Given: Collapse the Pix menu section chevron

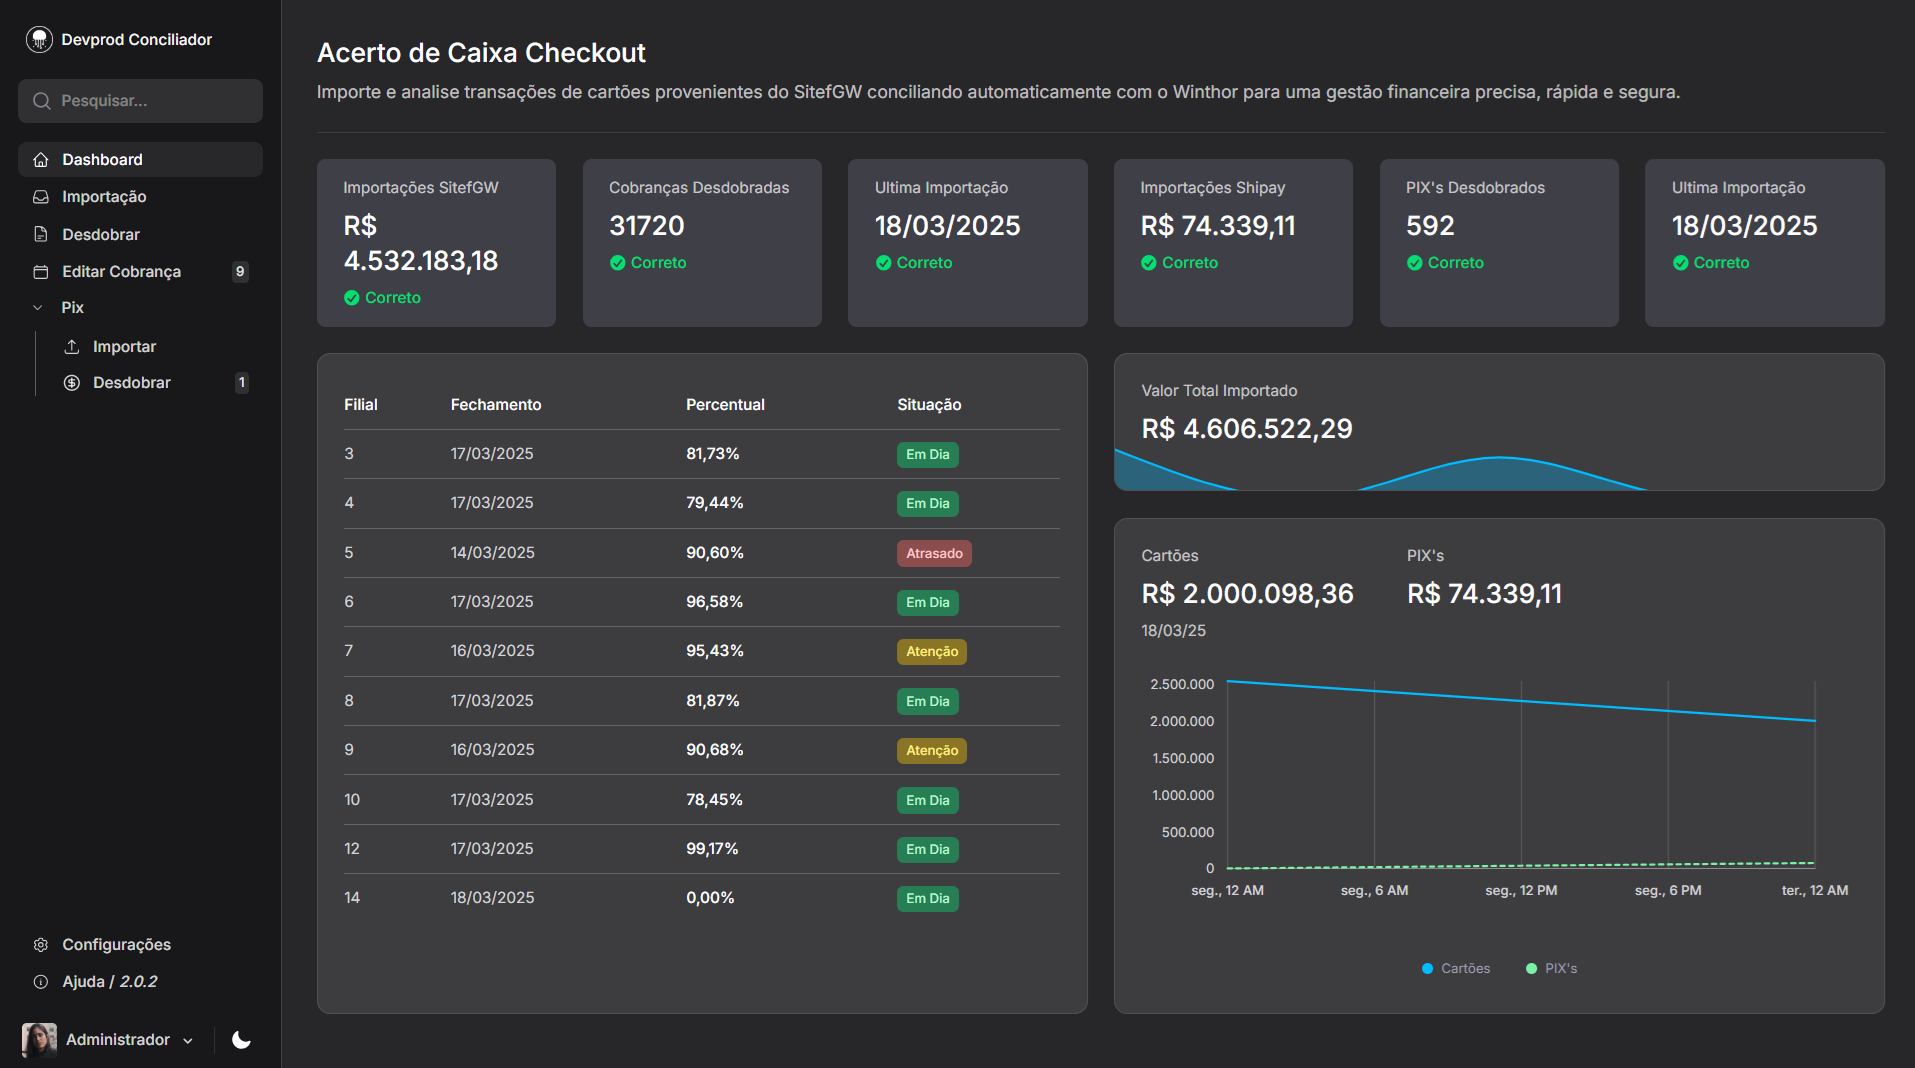Looking at the screenshot, I should pos(38,308).
